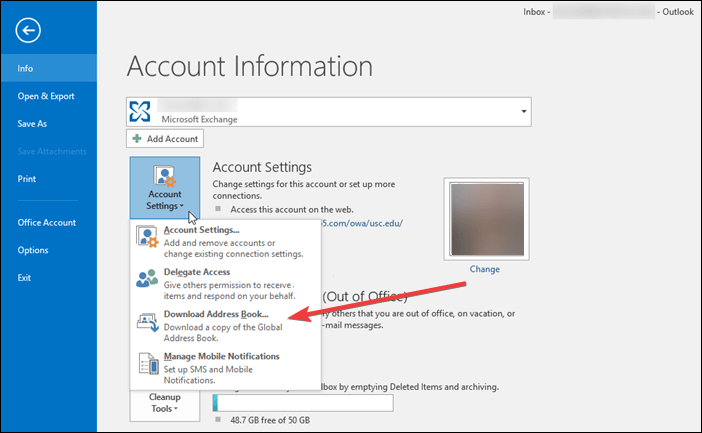Click the Download Address Book icon
Screen dimensions: 702x433
[x=147, y=322]
